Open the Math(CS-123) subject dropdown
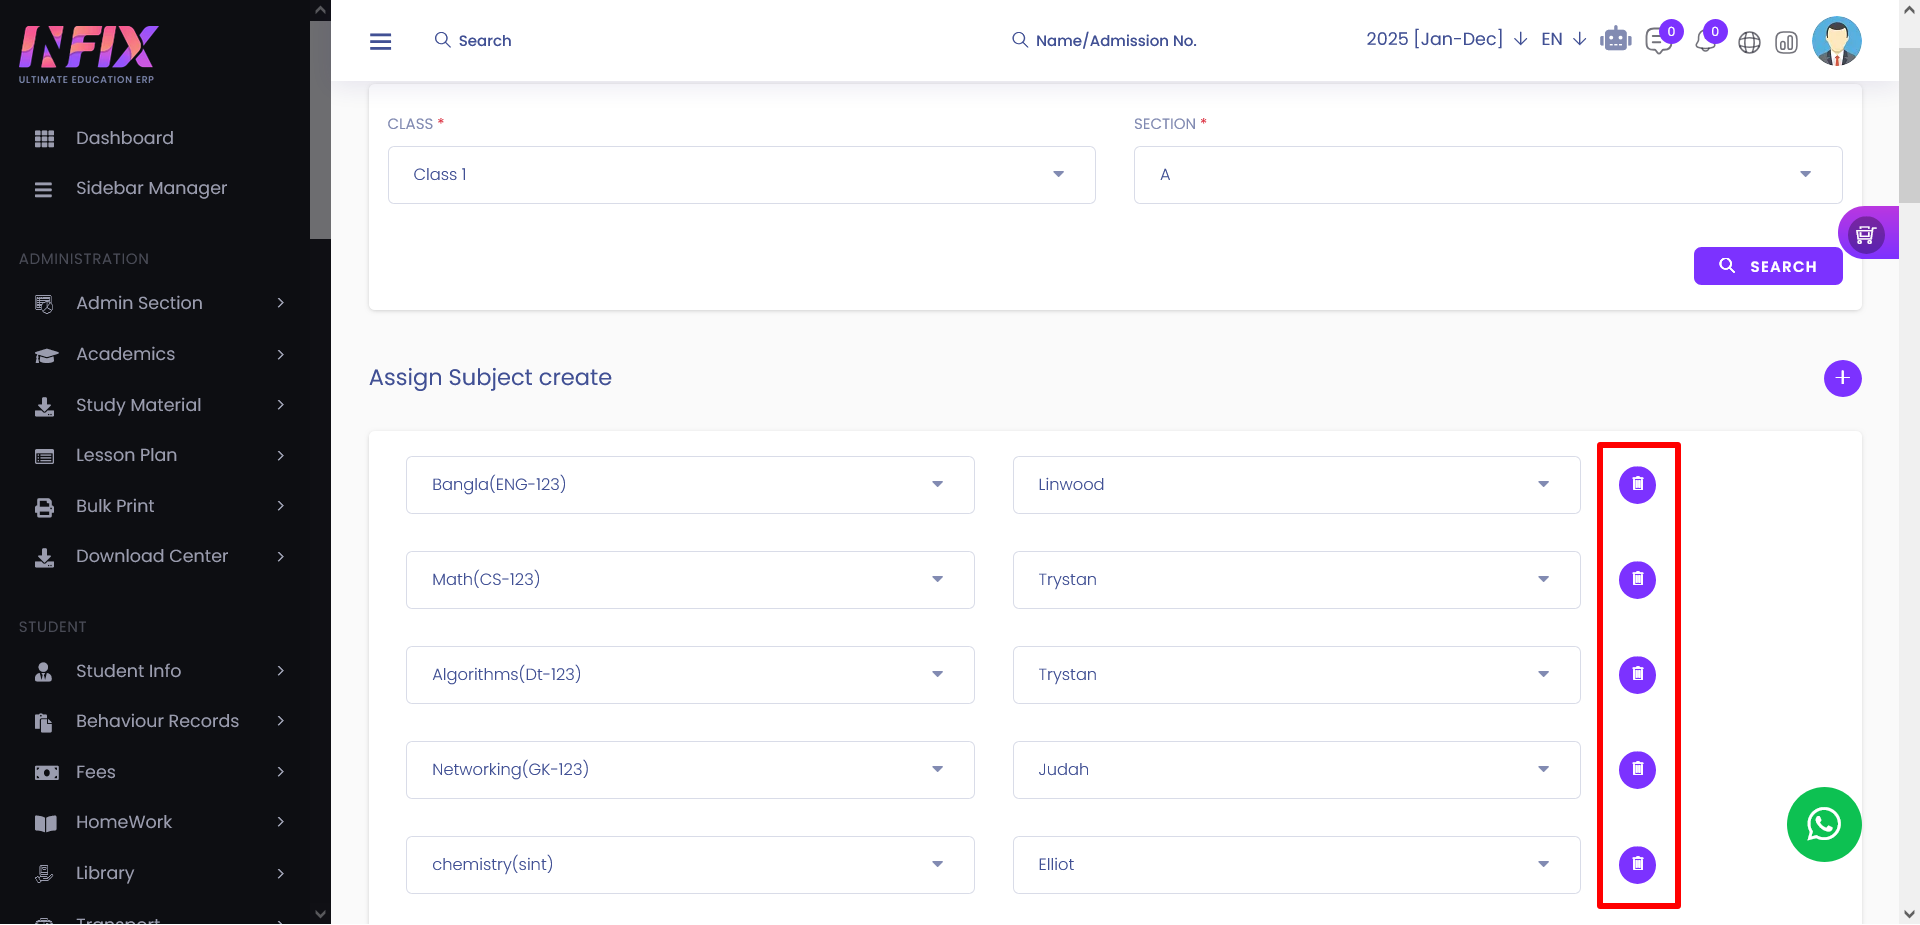This screenshot has width=1920, height=925. click(x=690, y=580)
